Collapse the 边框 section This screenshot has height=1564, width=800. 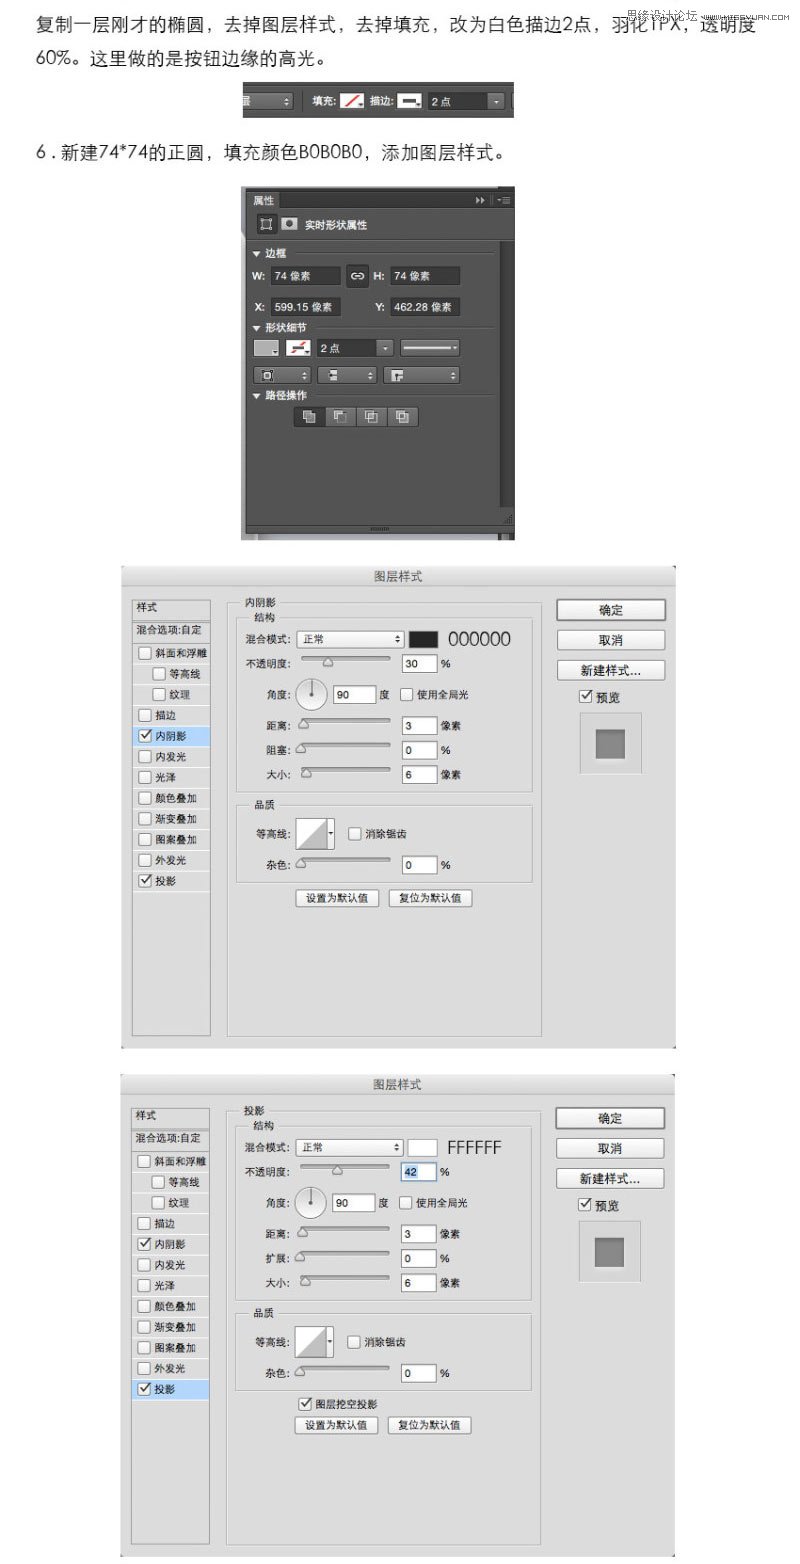click(x=257, y=254)
